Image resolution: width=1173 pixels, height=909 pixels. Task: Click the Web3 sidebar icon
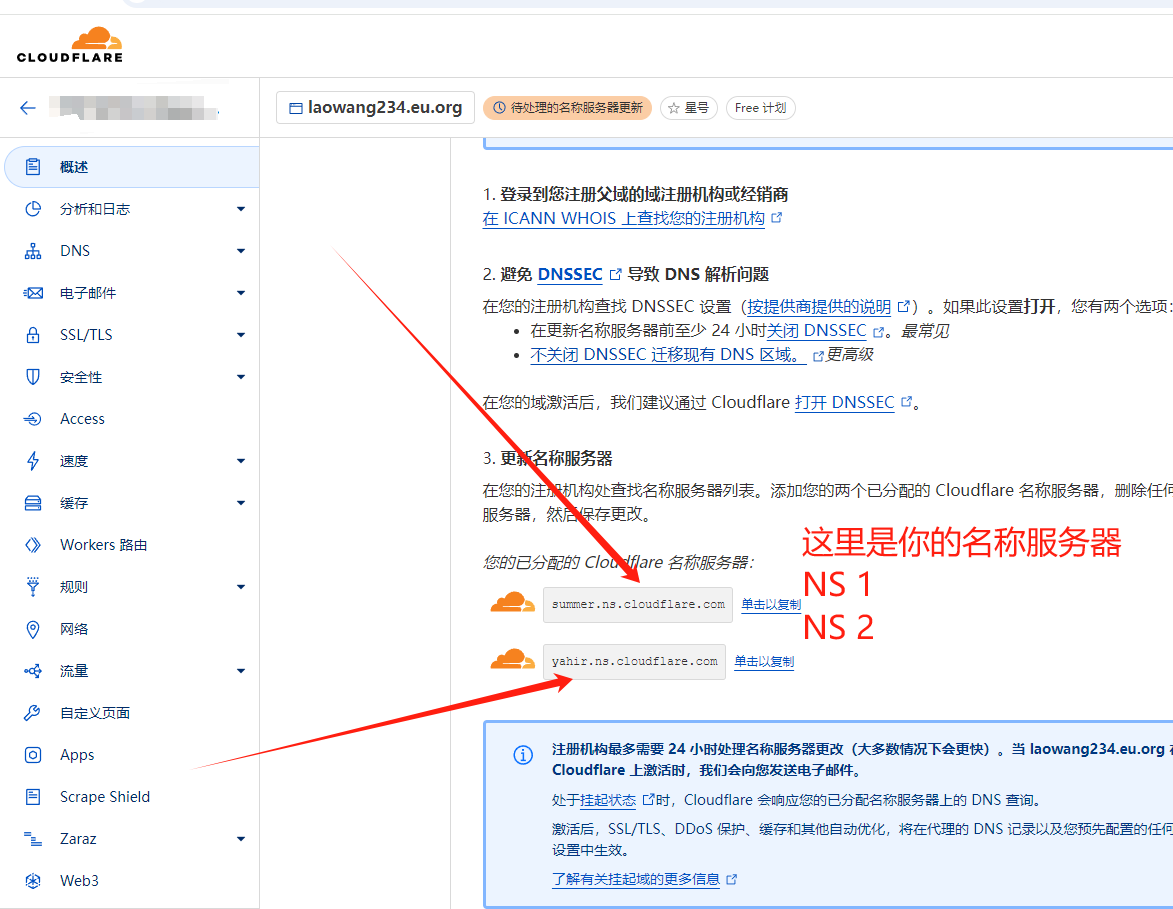[x=33, y=881]
